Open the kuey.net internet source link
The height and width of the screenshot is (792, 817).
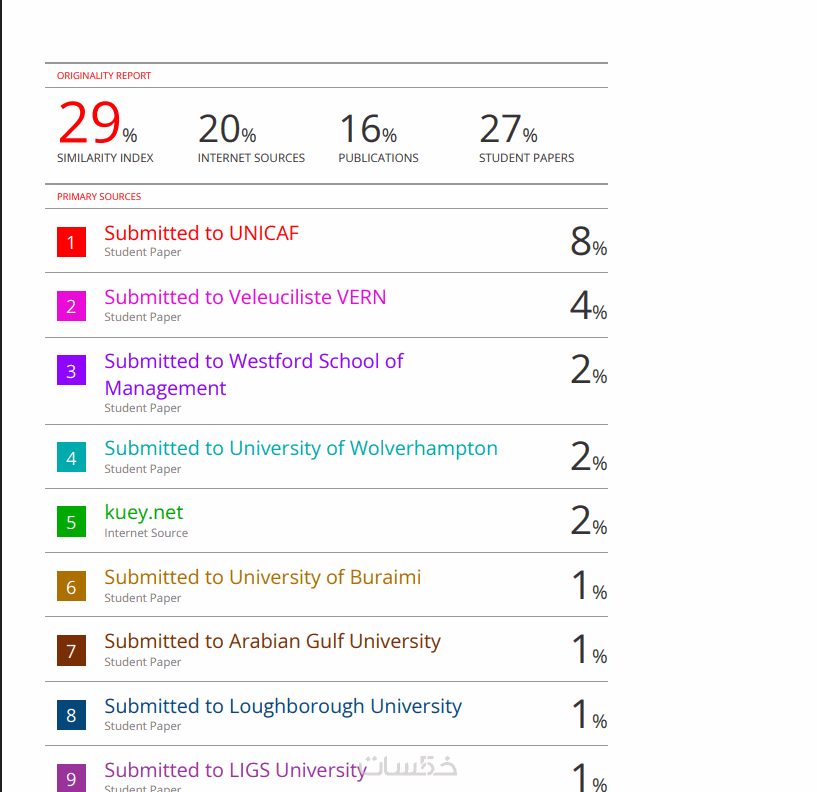144,512
